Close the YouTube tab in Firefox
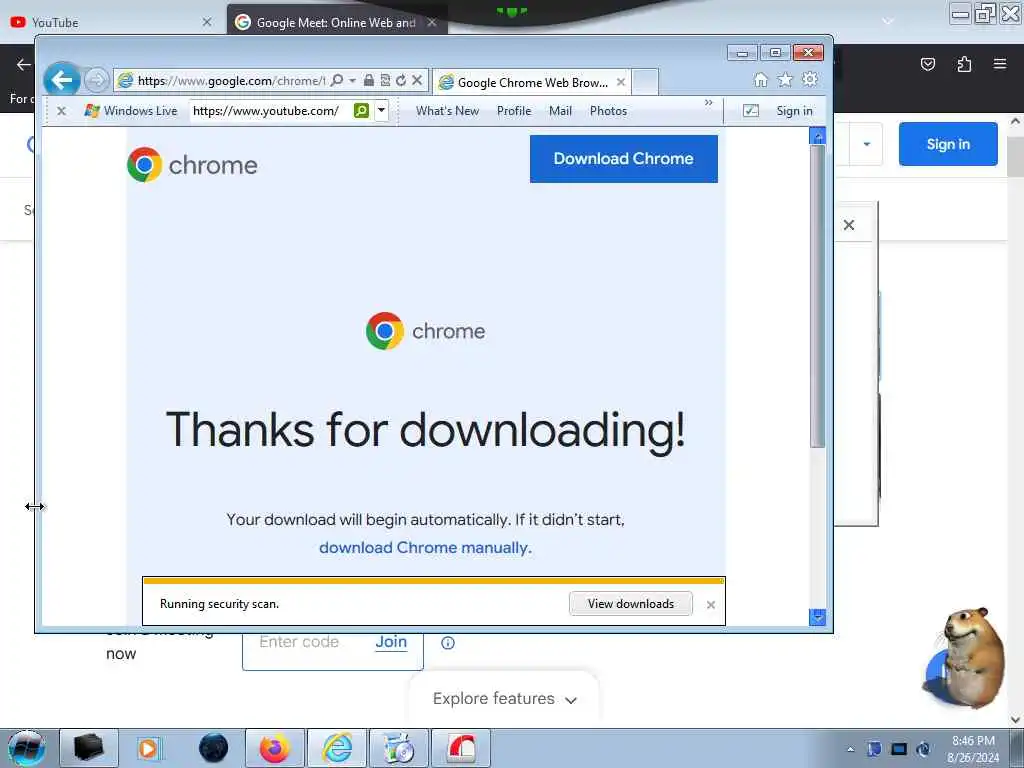Screen dimensions: 1024x768 tap(207, 22)
